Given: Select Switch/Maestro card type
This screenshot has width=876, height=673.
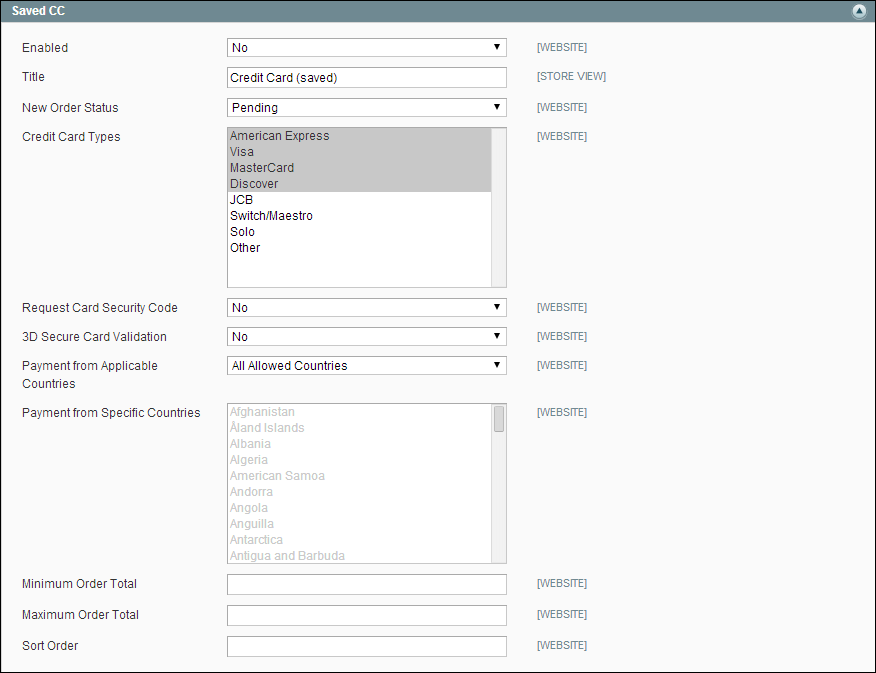Looking at the screenshot, I should (x=360, y=216).
